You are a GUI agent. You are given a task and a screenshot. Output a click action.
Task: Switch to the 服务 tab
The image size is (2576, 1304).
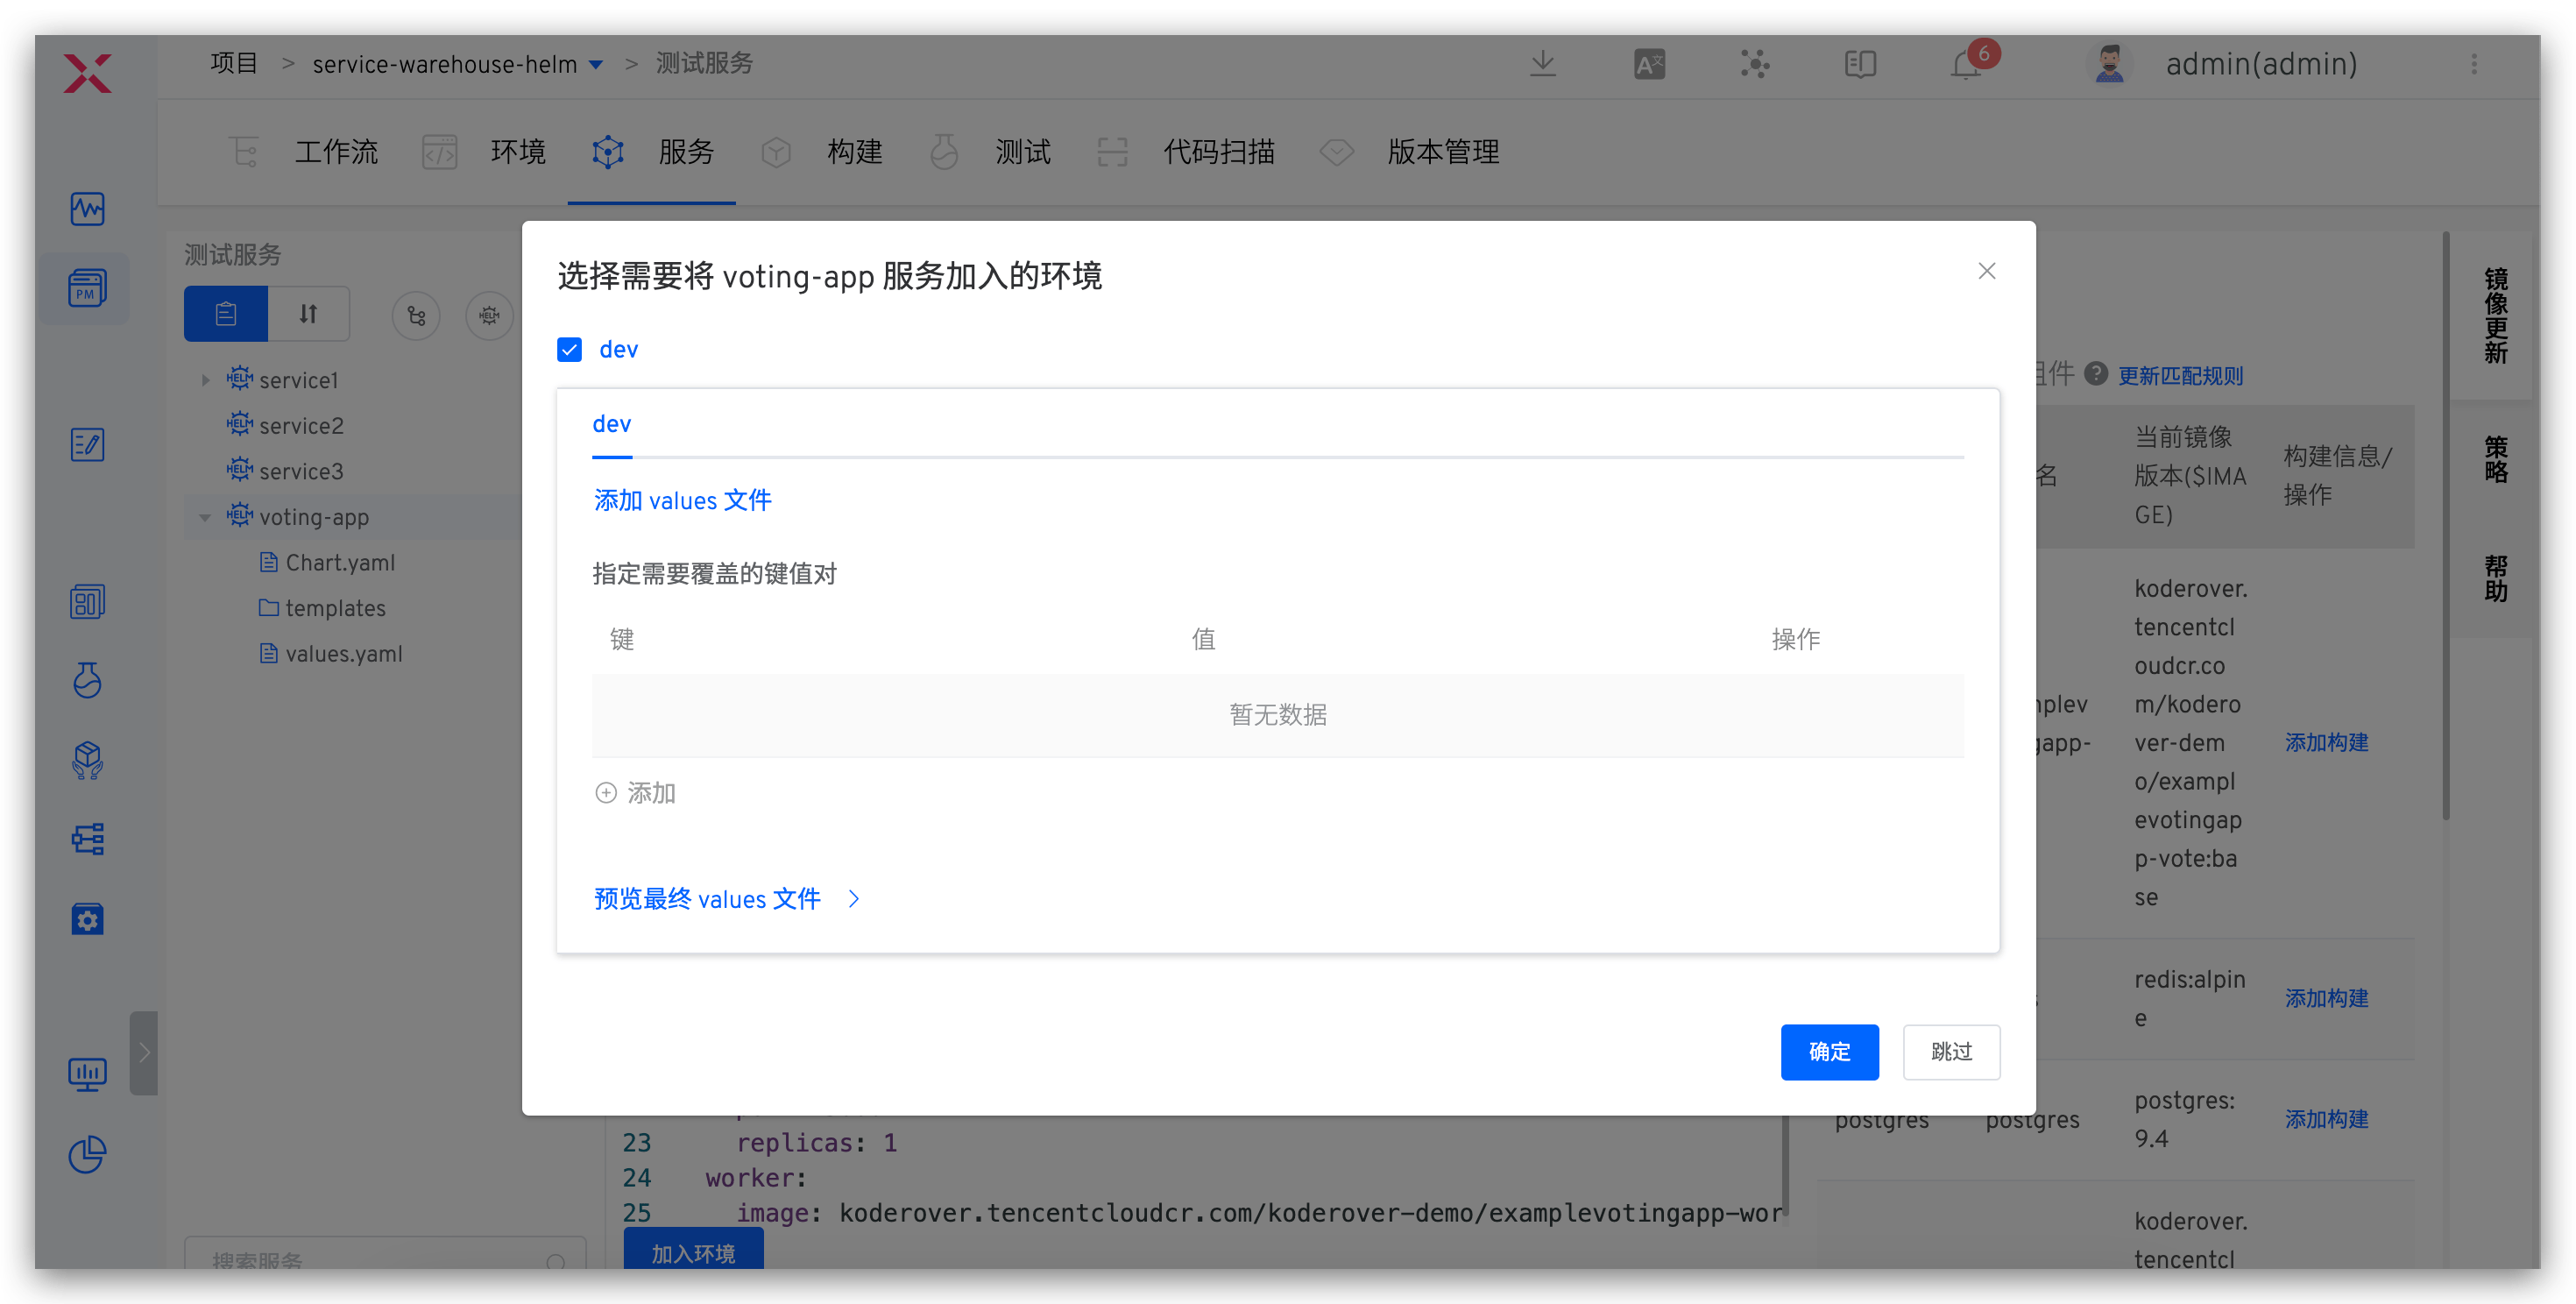pos(652,153)
